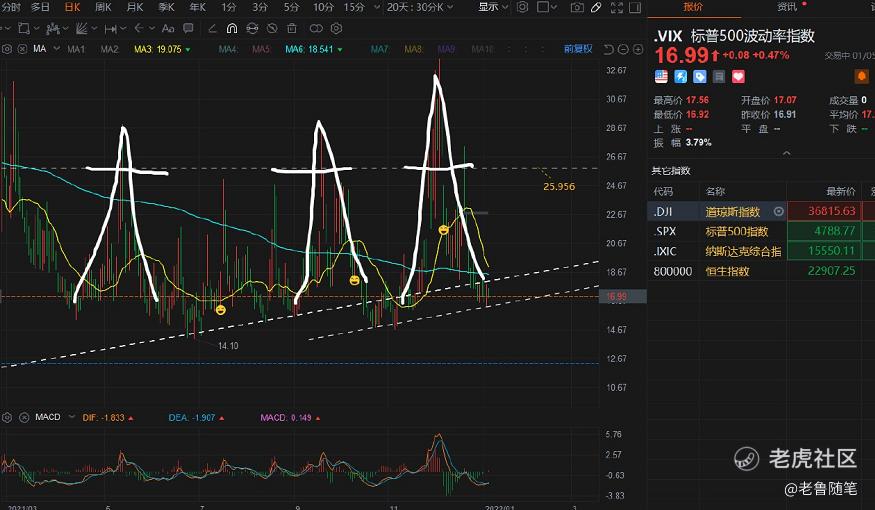
Task: Open MA indicator settings gear
Action: [x=7, y=49]
